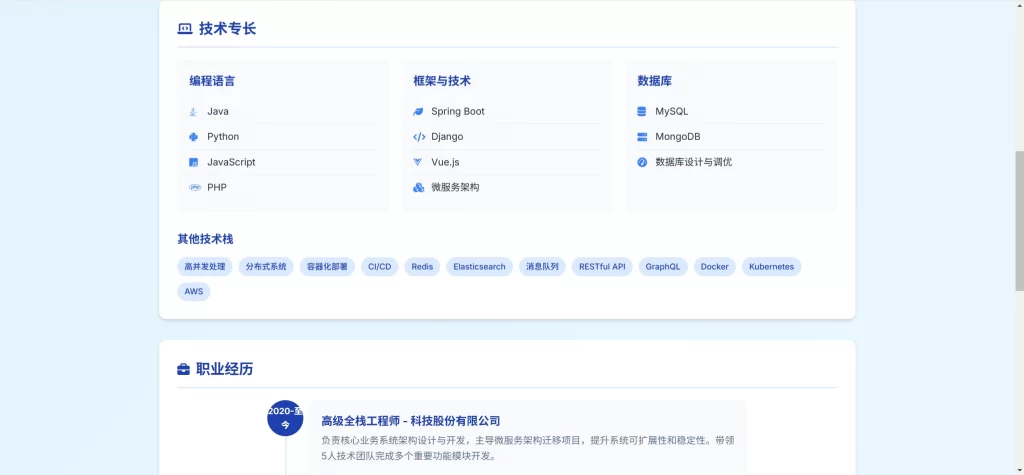Click the Vue.js list item text

click(x=445, y=162)
